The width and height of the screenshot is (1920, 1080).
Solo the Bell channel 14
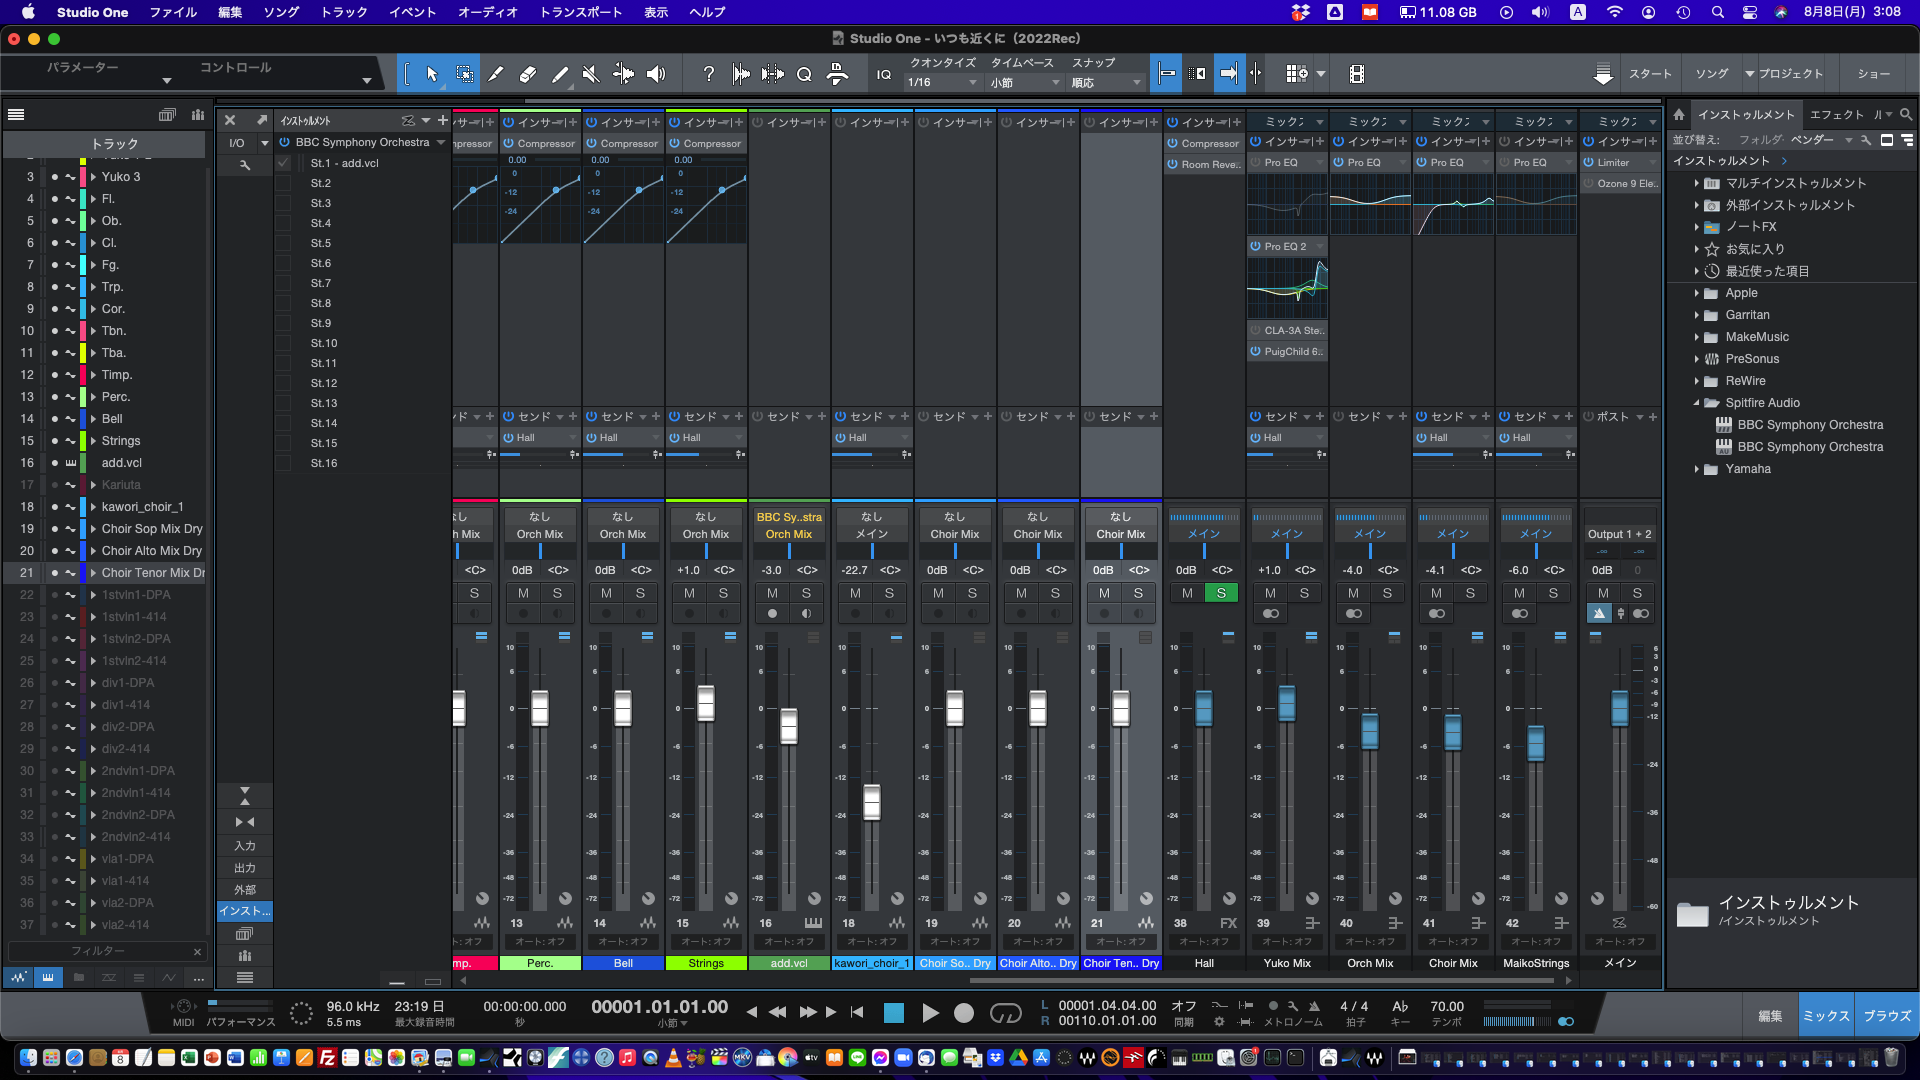pos(640,593)
